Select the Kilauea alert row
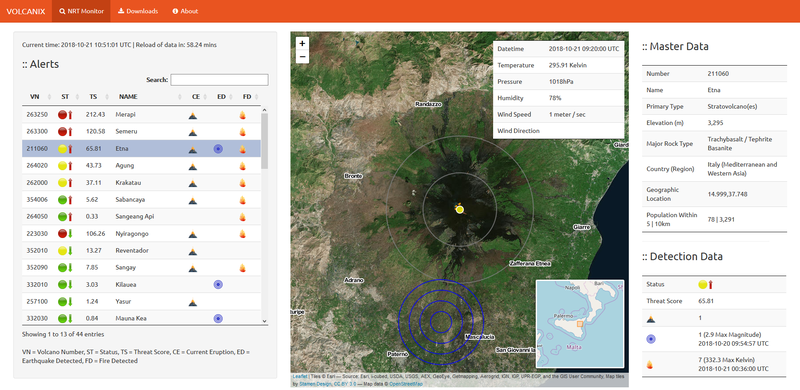This screenshot has height=390, width=800. (x=141, y=284)
